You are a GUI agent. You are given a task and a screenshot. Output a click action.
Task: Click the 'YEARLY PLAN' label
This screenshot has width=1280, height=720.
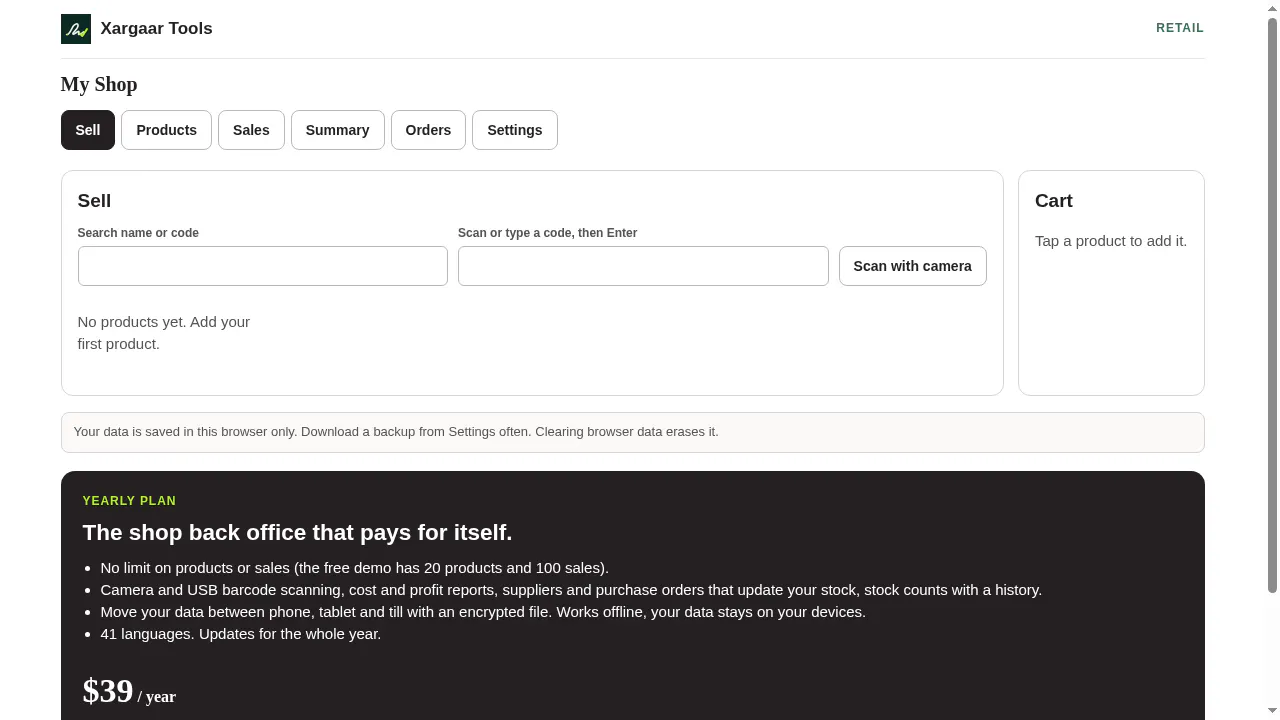pos(129,501)
